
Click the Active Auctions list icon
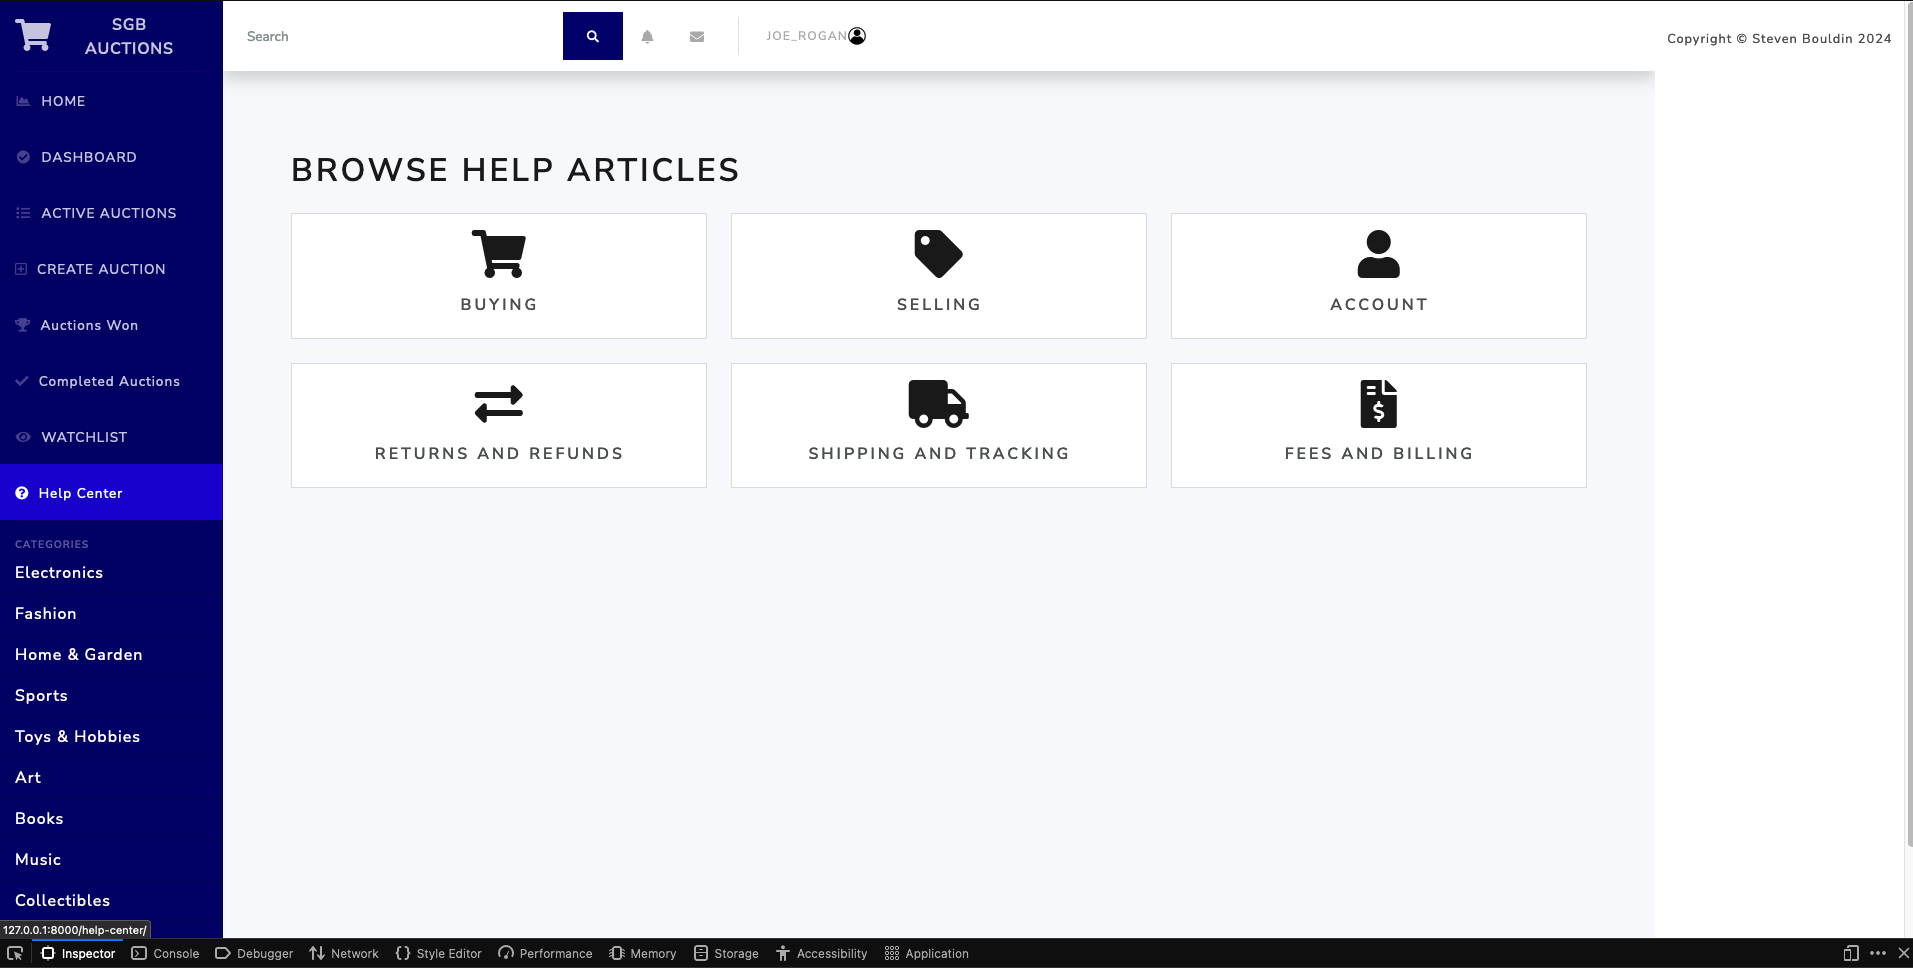click(23, 213)
